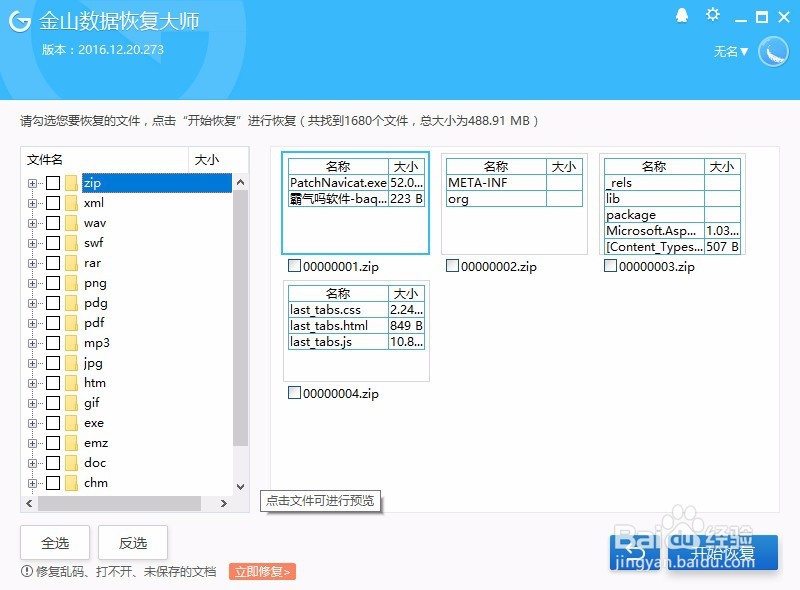Click the 开始恢复 button
800x590 pixels.
click(722, 553)
